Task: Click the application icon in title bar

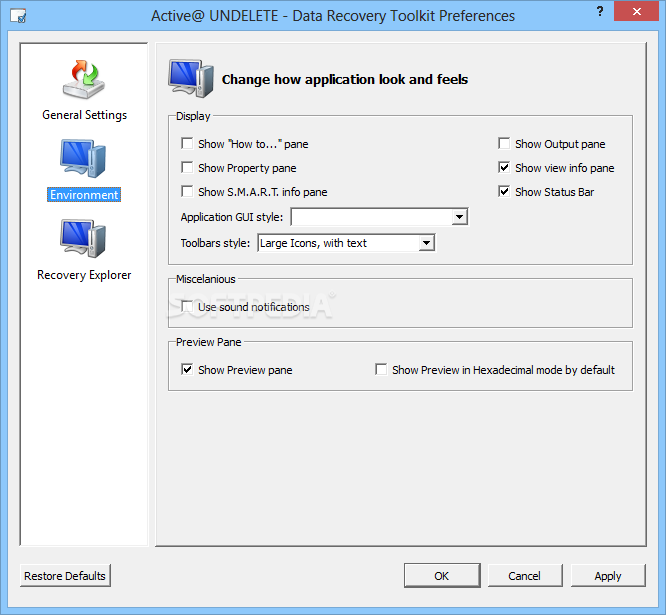Action: coord(18,16)
